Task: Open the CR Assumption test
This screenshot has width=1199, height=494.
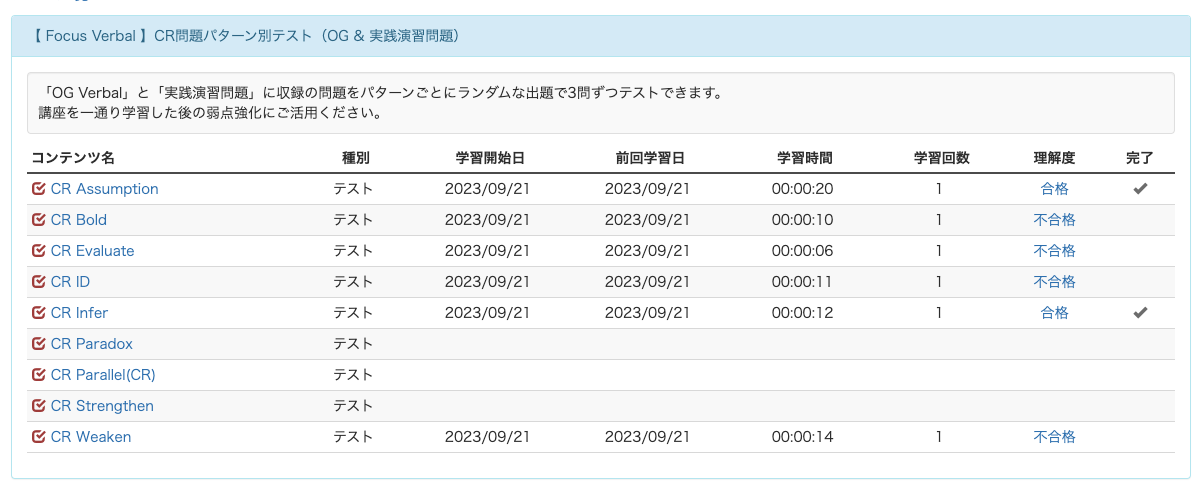Action: tap(104, 189)
